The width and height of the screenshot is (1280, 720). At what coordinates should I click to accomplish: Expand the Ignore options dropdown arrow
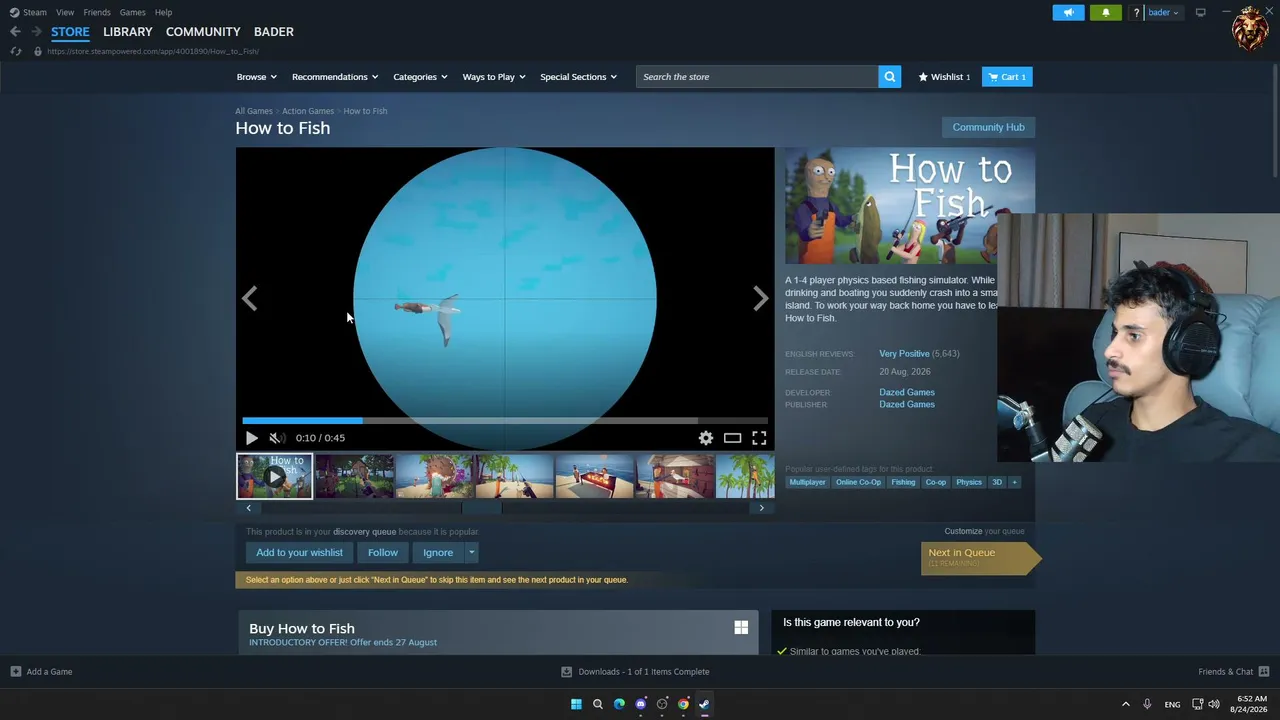(471, 553)
